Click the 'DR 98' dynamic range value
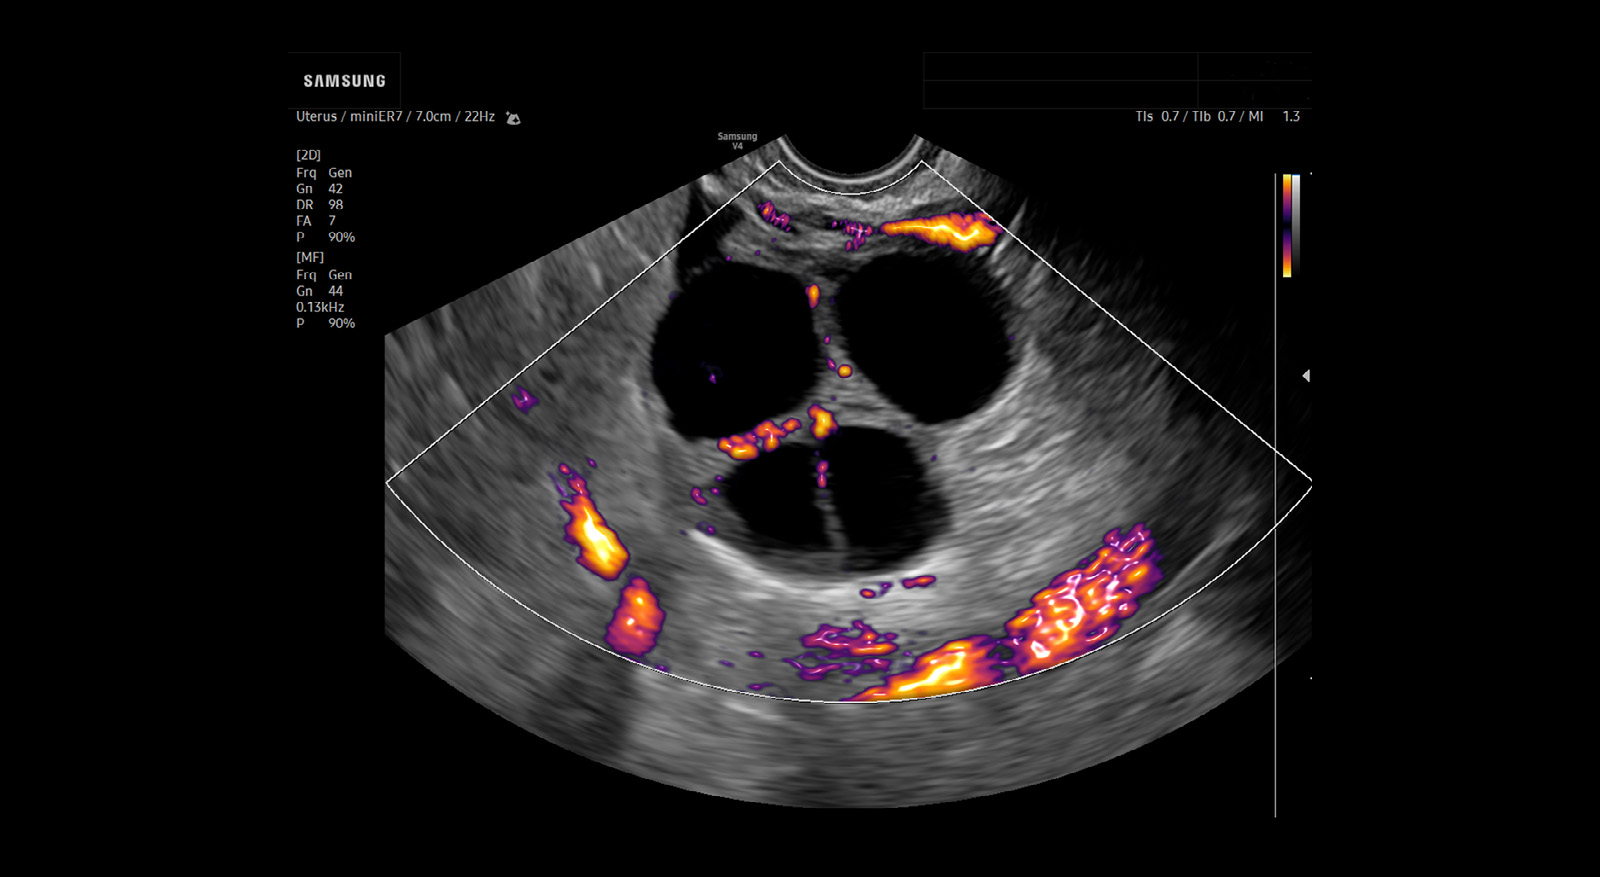Image resolution: width=1600 pixels, height=877 pixels. tap(319, 205)
